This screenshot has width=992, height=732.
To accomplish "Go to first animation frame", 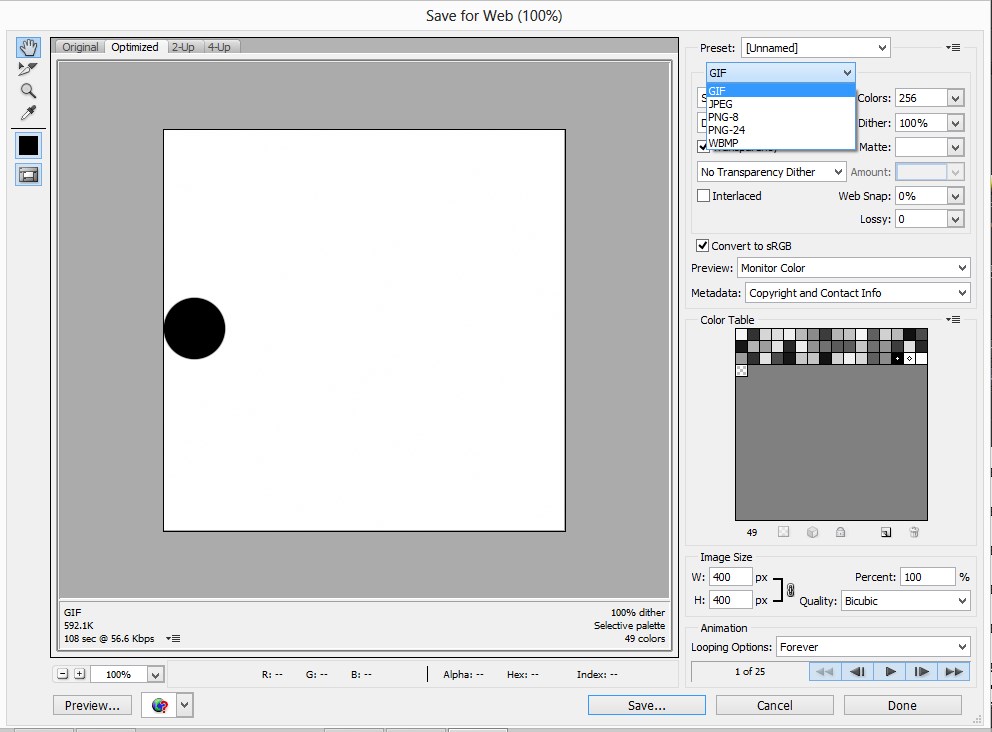I will tap(825, 671).
